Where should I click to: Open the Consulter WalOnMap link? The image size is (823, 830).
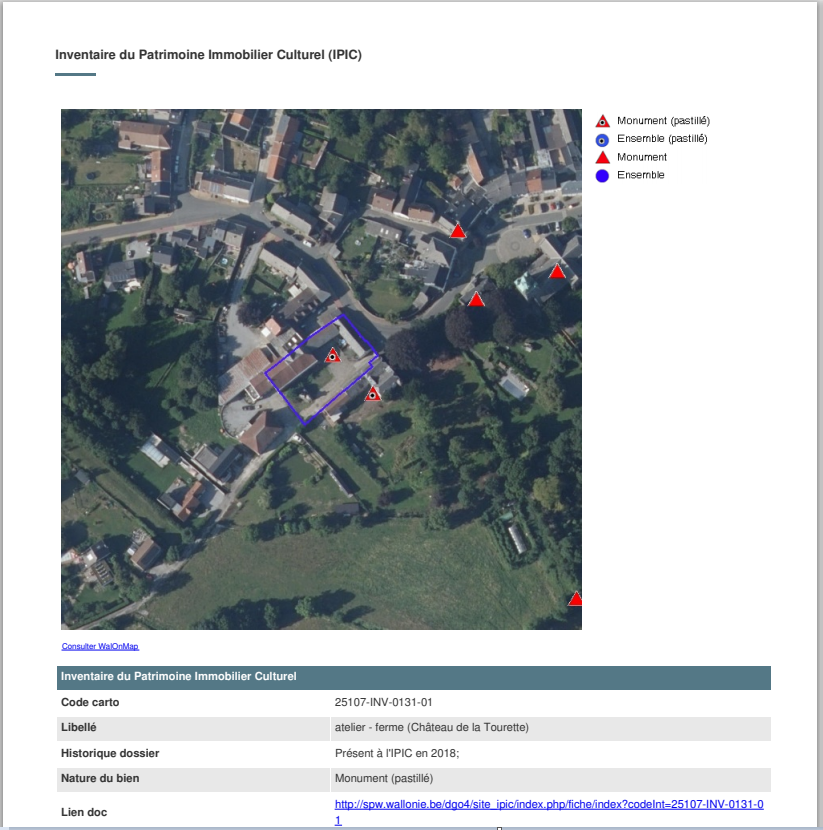coord(100,646)
